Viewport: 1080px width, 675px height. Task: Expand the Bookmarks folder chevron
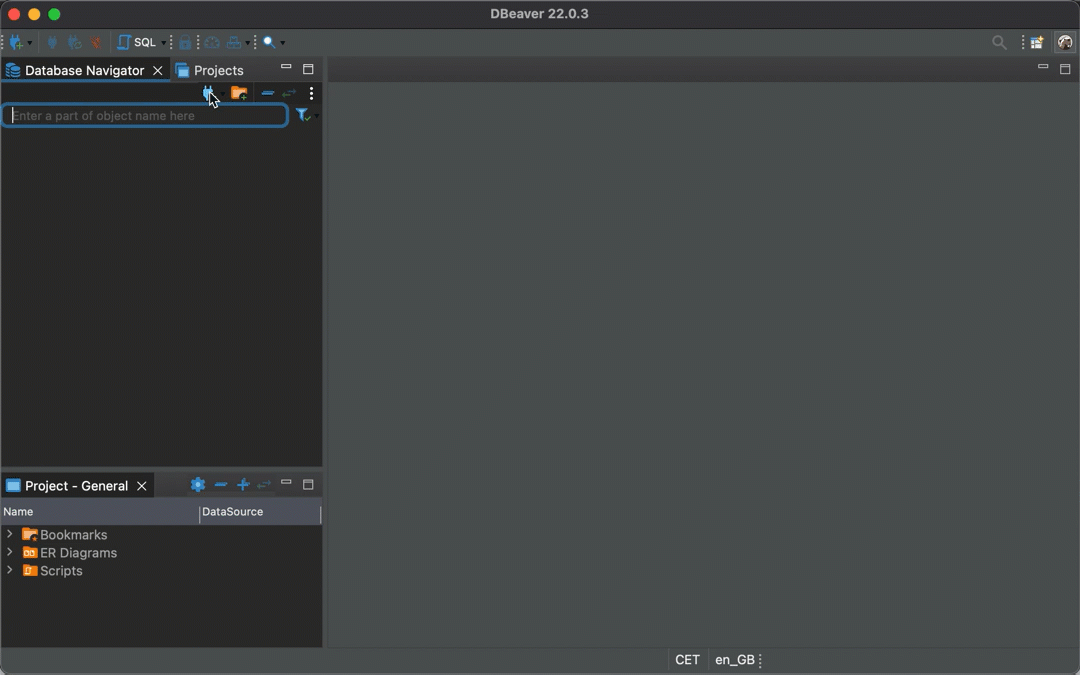[x=10, y=534]
